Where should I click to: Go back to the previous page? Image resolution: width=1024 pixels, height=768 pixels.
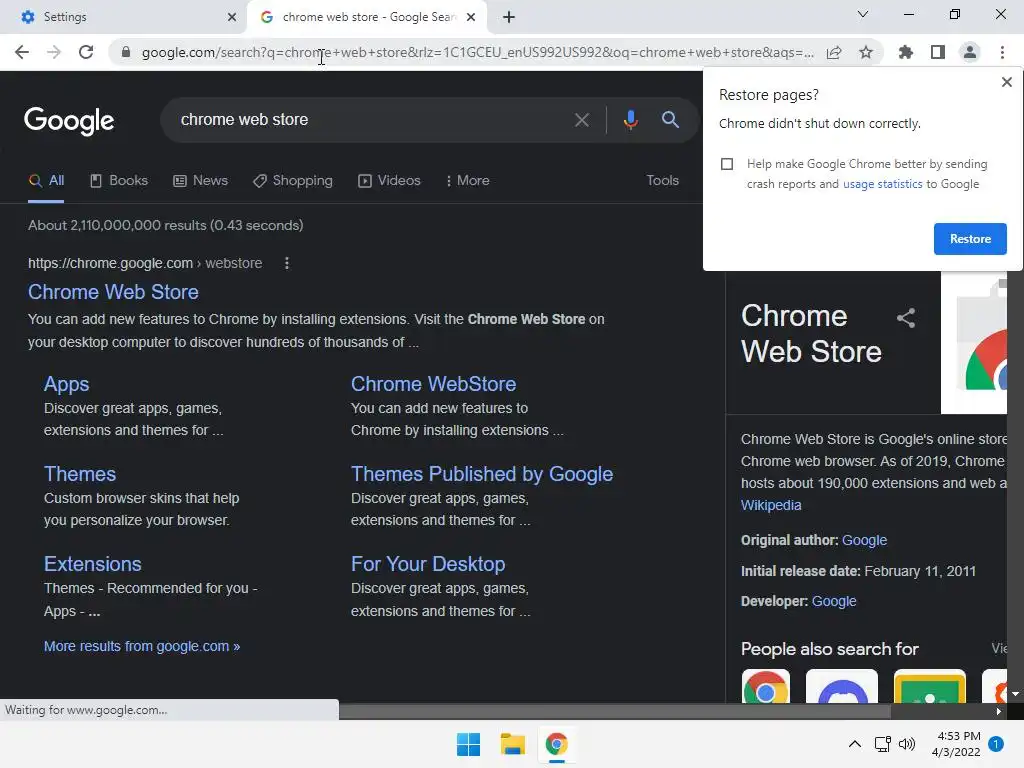pyautogui.click(x=22, y=52)
